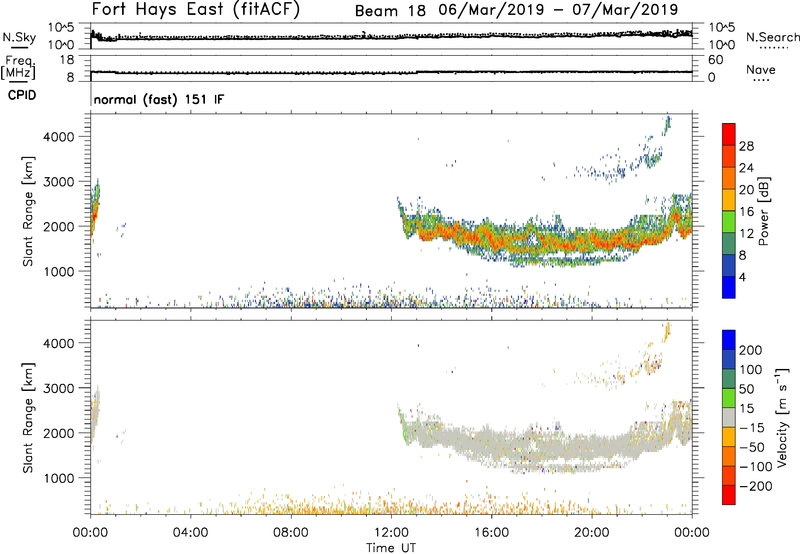Click the '60' Nave axis label
Viewport: 800px width, 554px height.
[716, 60]
